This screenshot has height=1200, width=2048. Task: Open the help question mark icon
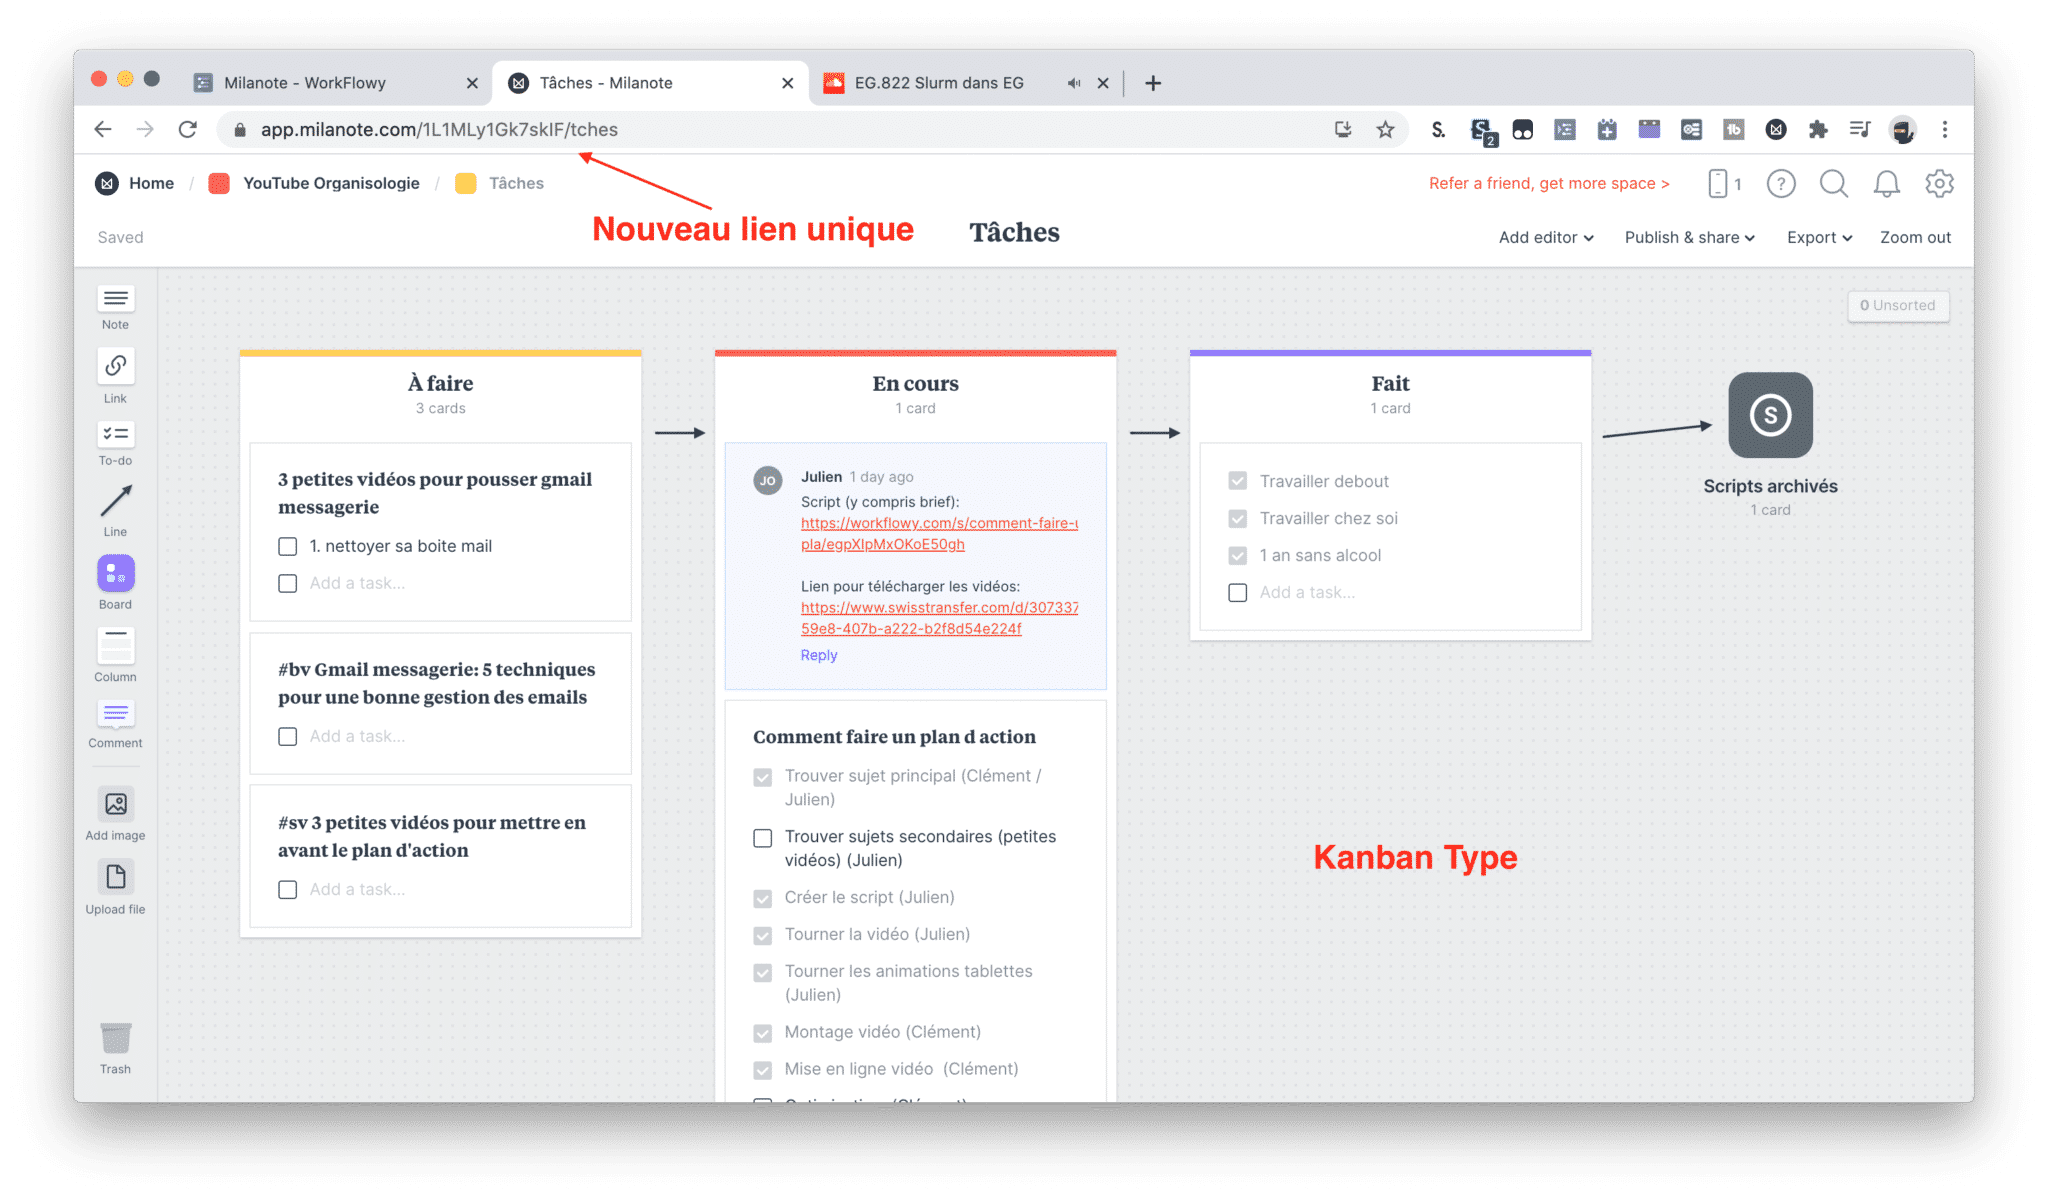pyautogui.click(x=1780, y=183)
